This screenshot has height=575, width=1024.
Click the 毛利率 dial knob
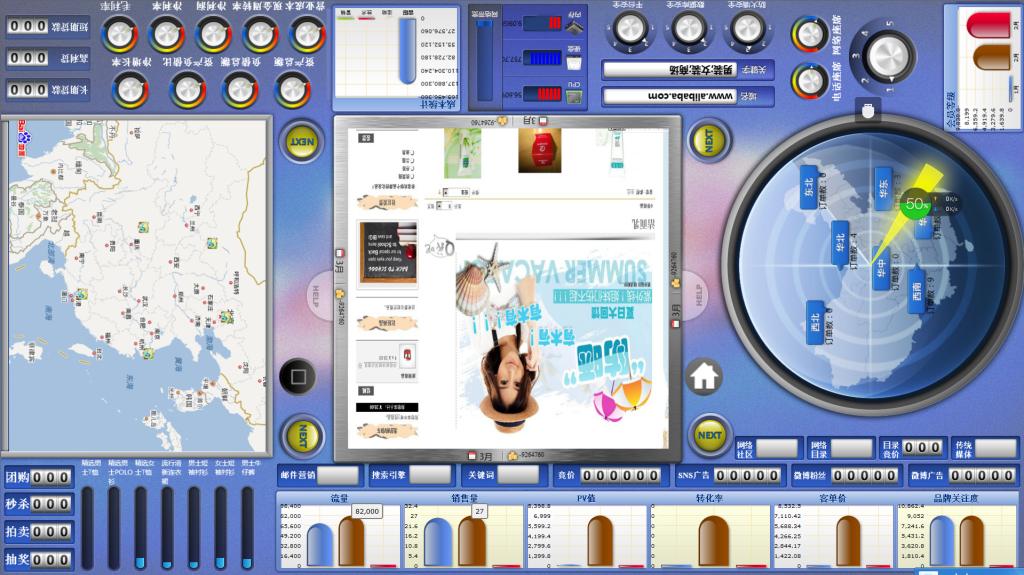120,35
